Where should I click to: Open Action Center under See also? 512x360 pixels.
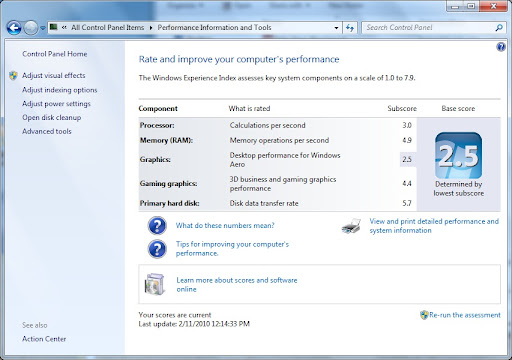coord(44,339)
